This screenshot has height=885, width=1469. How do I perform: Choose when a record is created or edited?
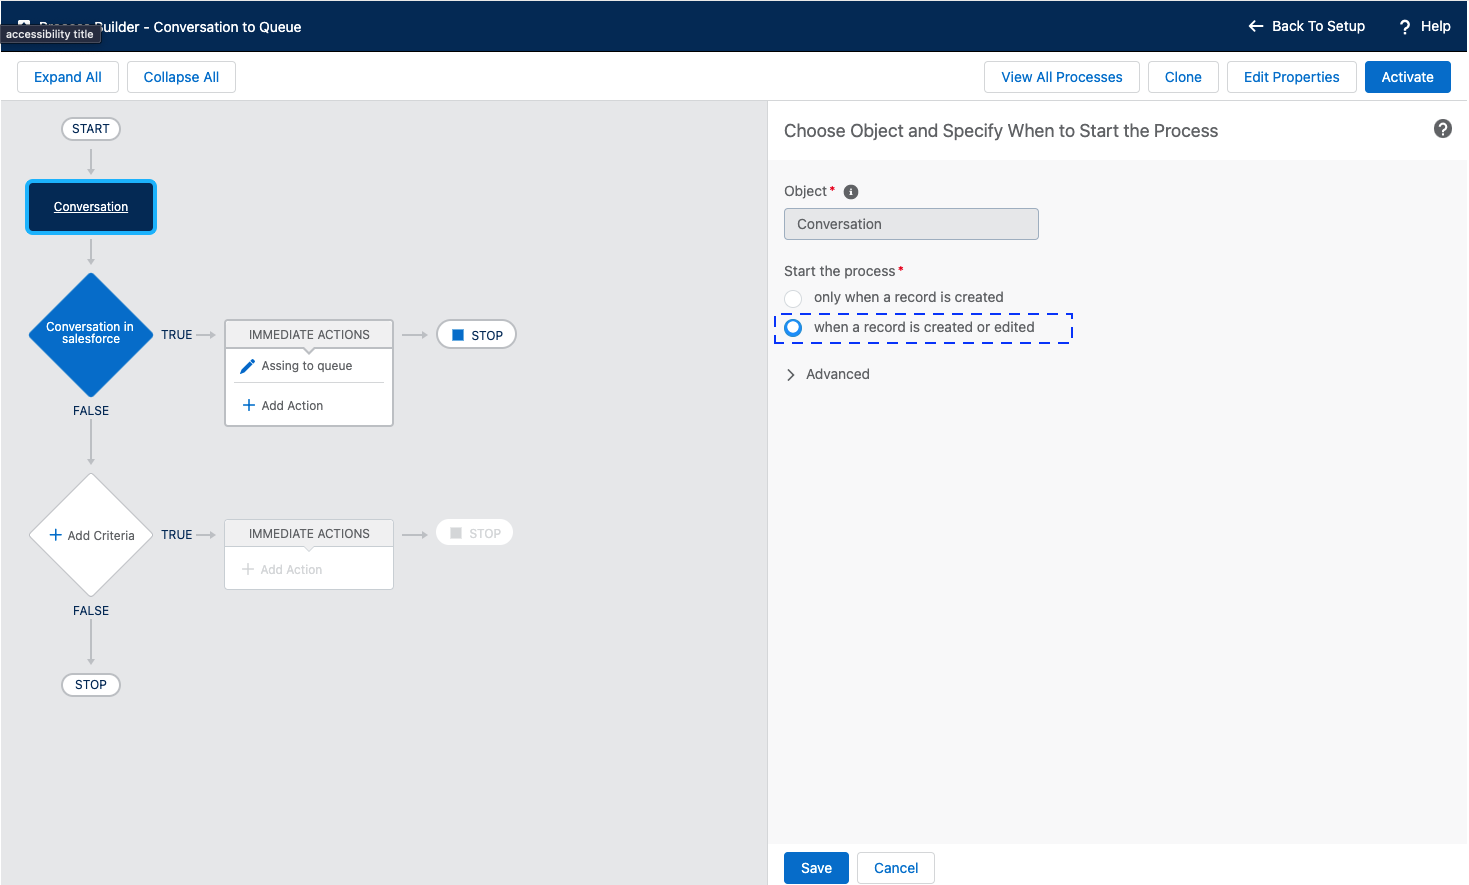point(793,328)
